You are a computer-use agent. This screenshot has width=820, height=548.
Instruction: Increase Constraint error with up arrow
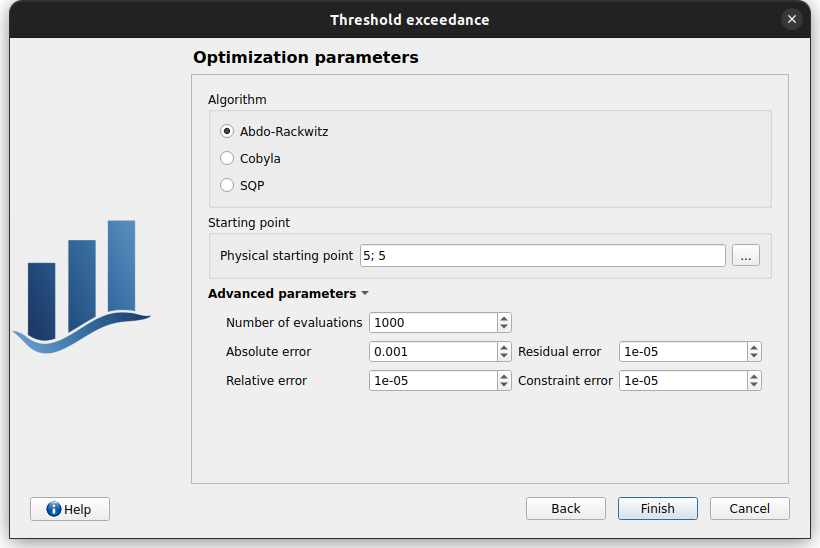(x=754, y=376)
